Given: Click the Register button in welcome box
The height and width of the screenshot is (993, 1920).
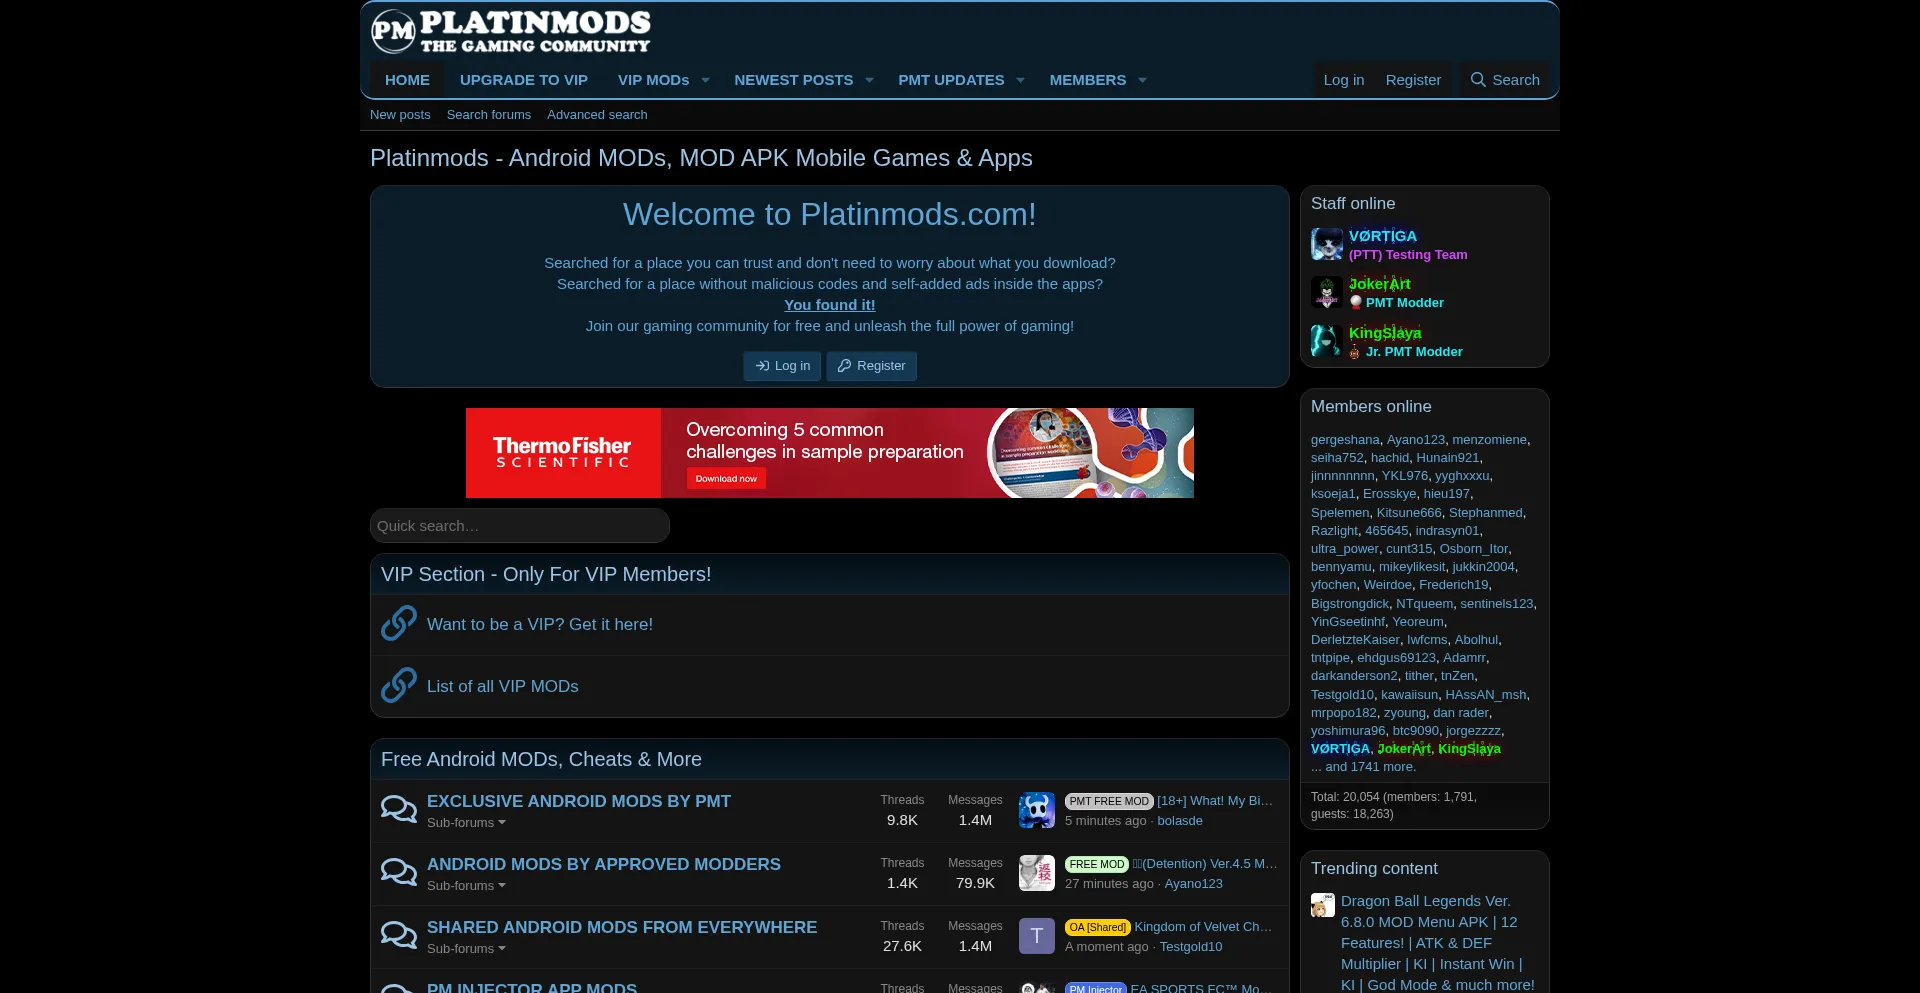Looking at the screenshot, I should [871, 366].
